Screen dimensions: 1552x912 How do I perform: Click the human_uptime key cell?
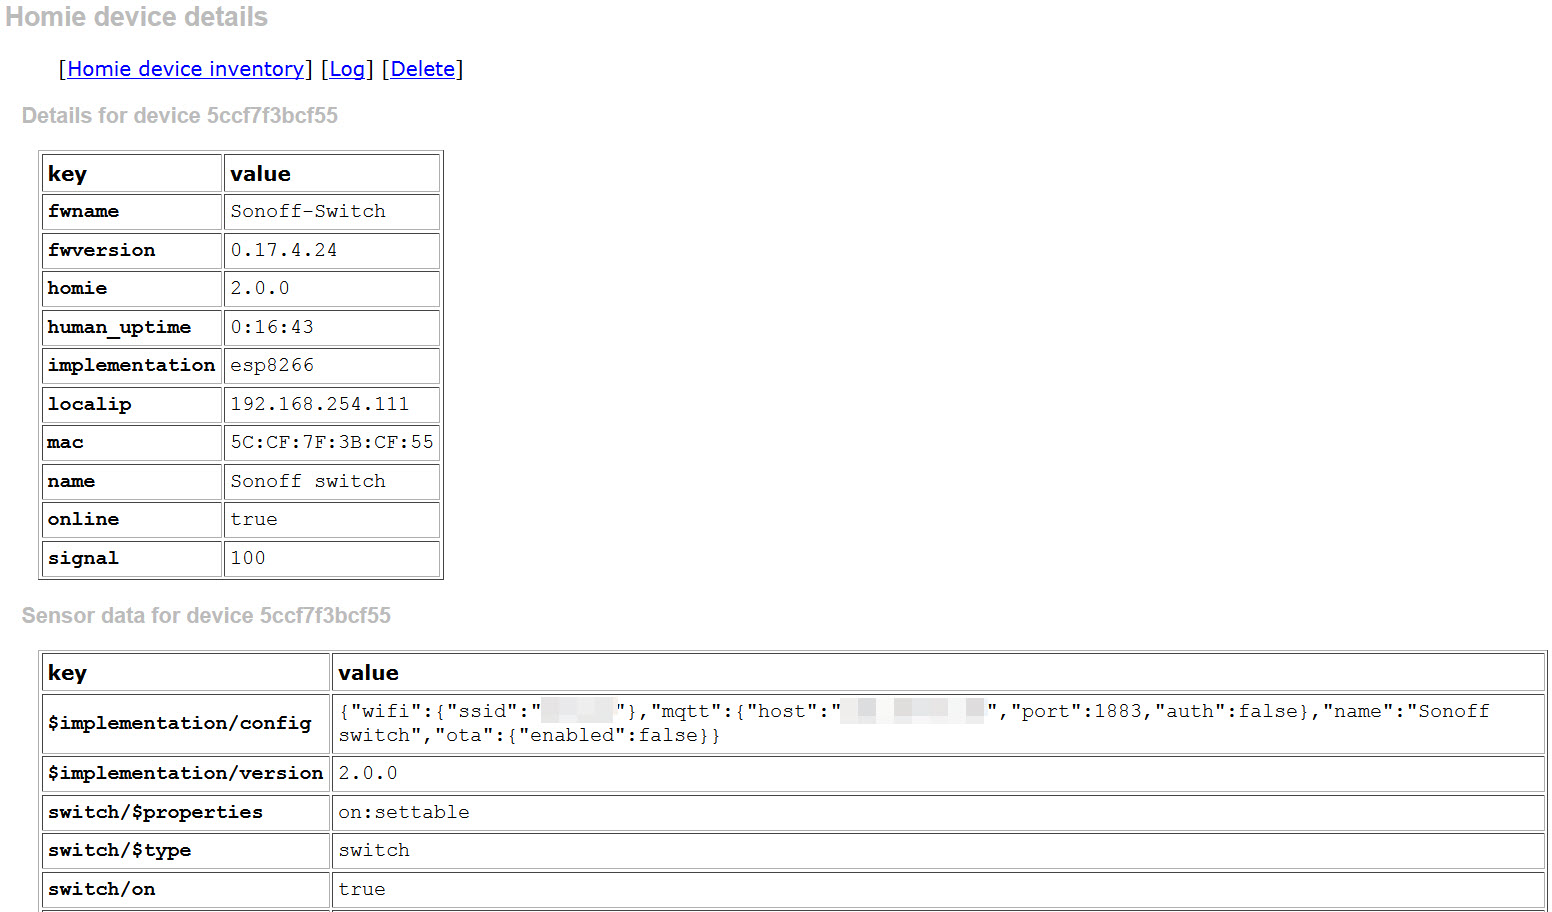pyautogui.click(x=132, y=328)
